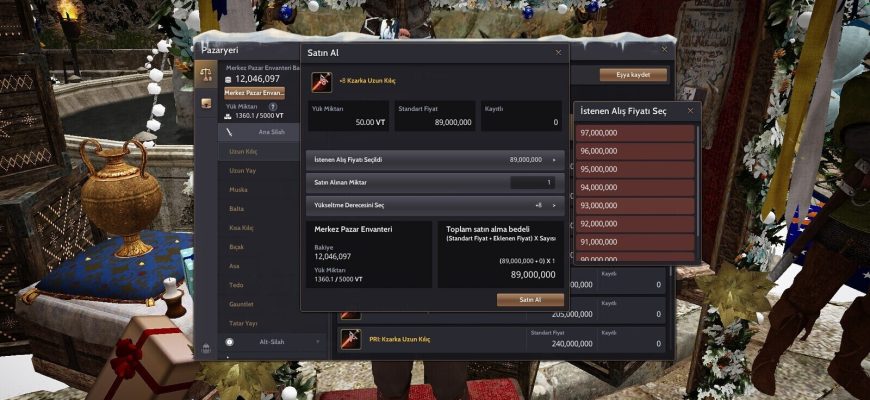This screenshot has width=870, height=400.
Task: Close the Pazaryeri window
Action: pyautogui.click(x=664, y=49)
